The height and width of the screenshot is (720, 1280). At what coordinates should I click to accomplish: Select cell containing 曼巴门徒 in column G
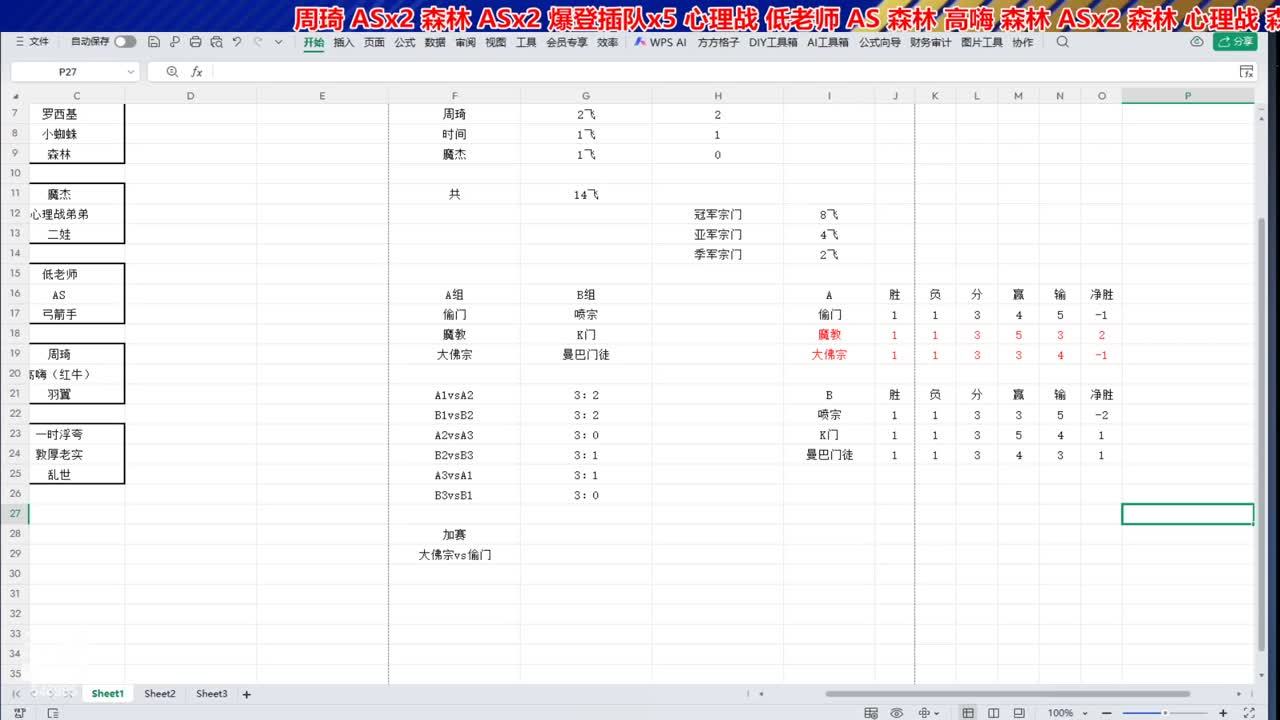tap(586, 355)
